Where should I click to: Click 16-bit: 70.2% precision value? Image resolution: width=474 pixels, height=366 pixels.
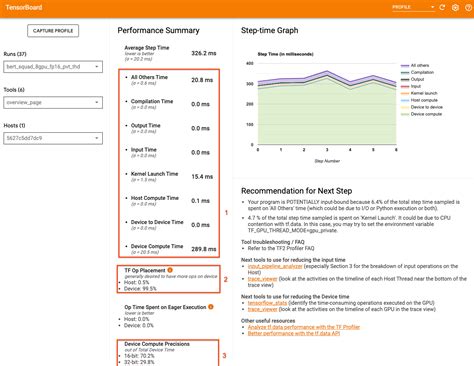(139, 356)
